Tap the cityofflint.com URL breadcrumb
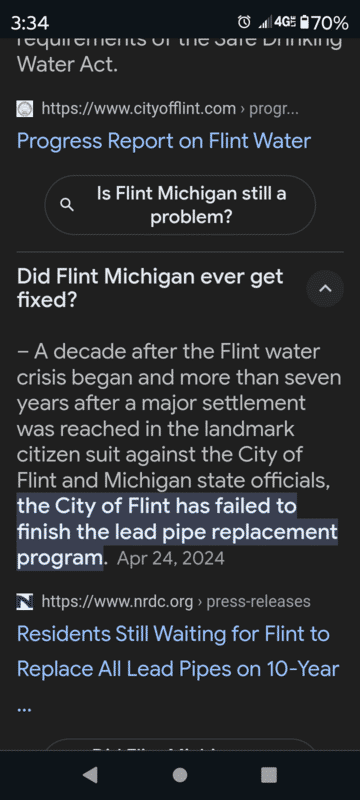360x800 pixels. point(138,109)
